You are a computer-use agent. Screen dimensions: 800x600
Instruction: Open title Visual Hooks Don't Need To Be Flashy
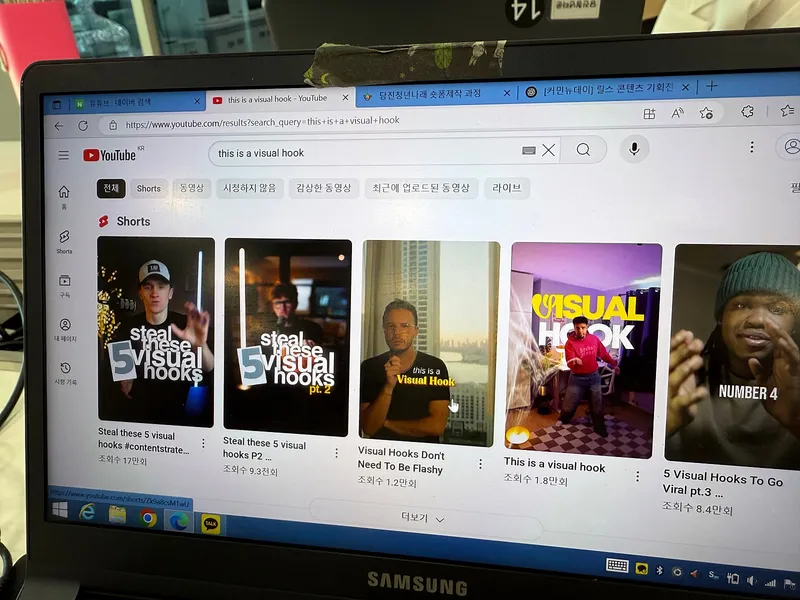(x=401, y=460)
